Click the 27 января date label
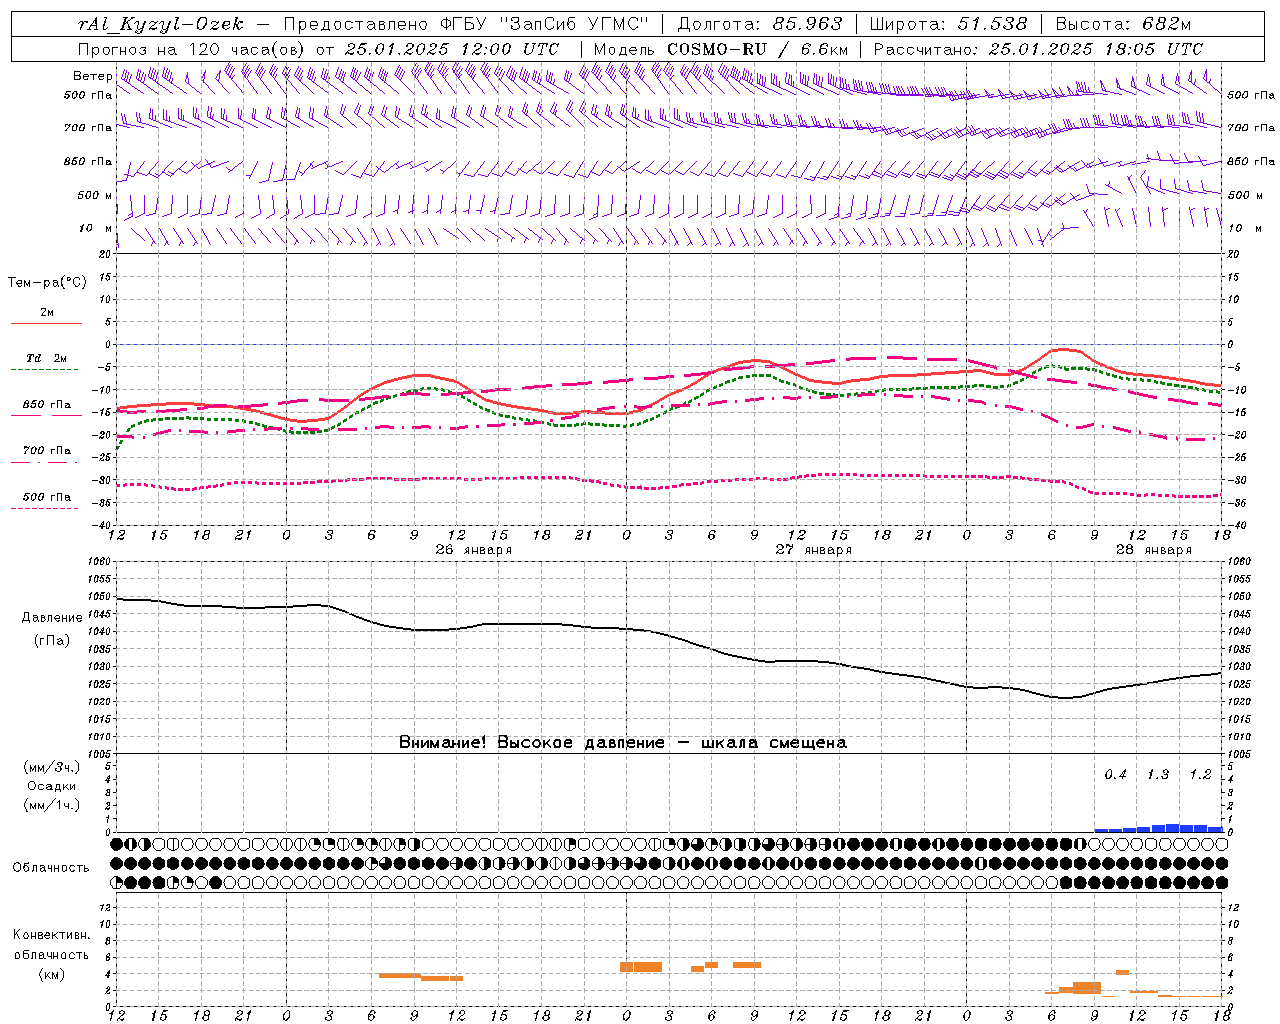This screenshot has width=1280, height=1024. coord(814,550)
